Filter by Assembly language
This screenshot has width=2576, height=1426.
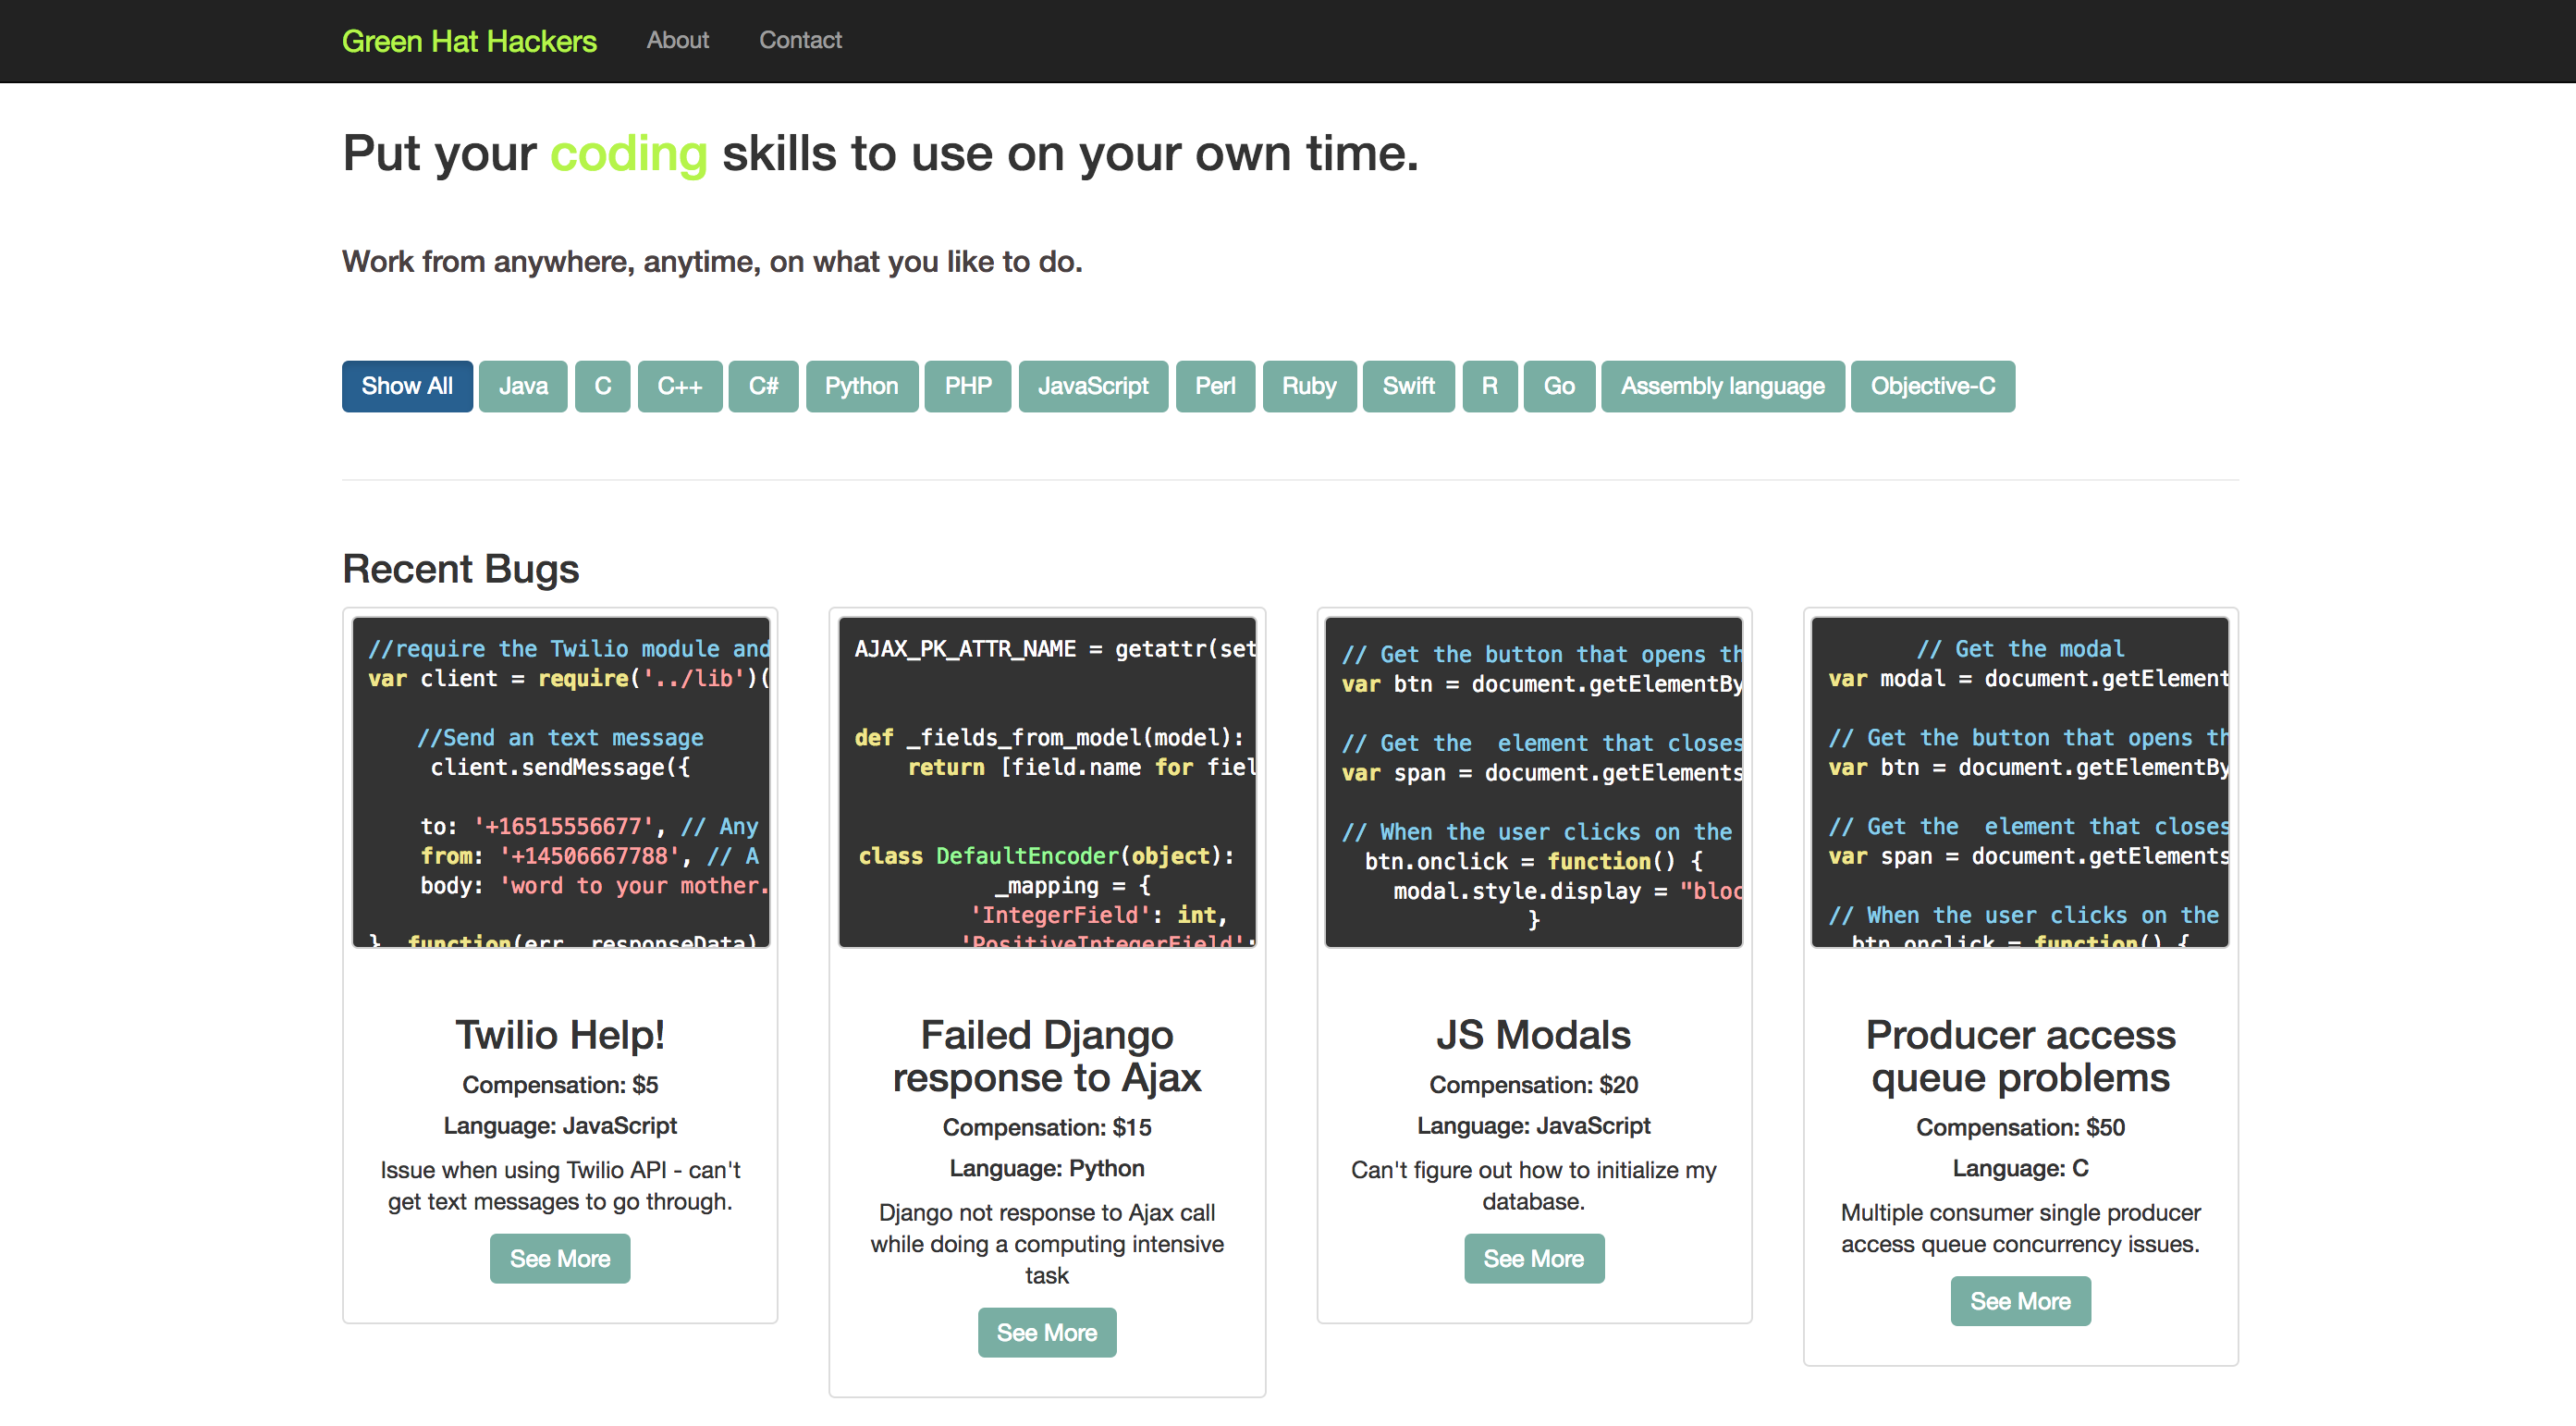coord(1722,386)
